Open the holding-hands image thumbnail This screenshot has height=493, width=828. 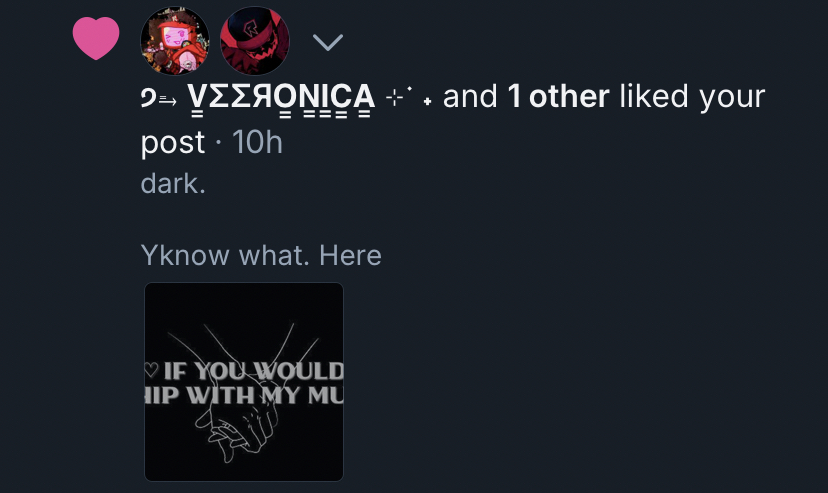(x=244, y=382)
